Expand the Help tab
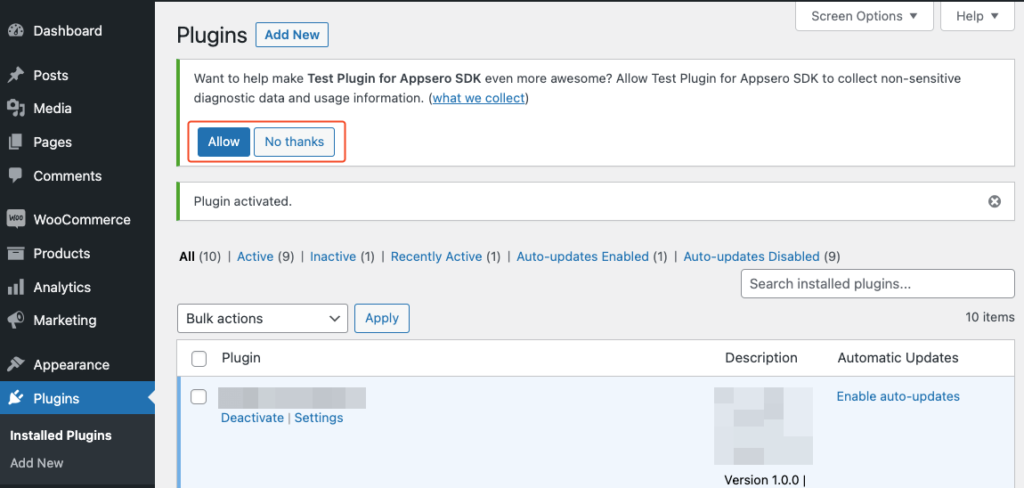 coord(976,16)
